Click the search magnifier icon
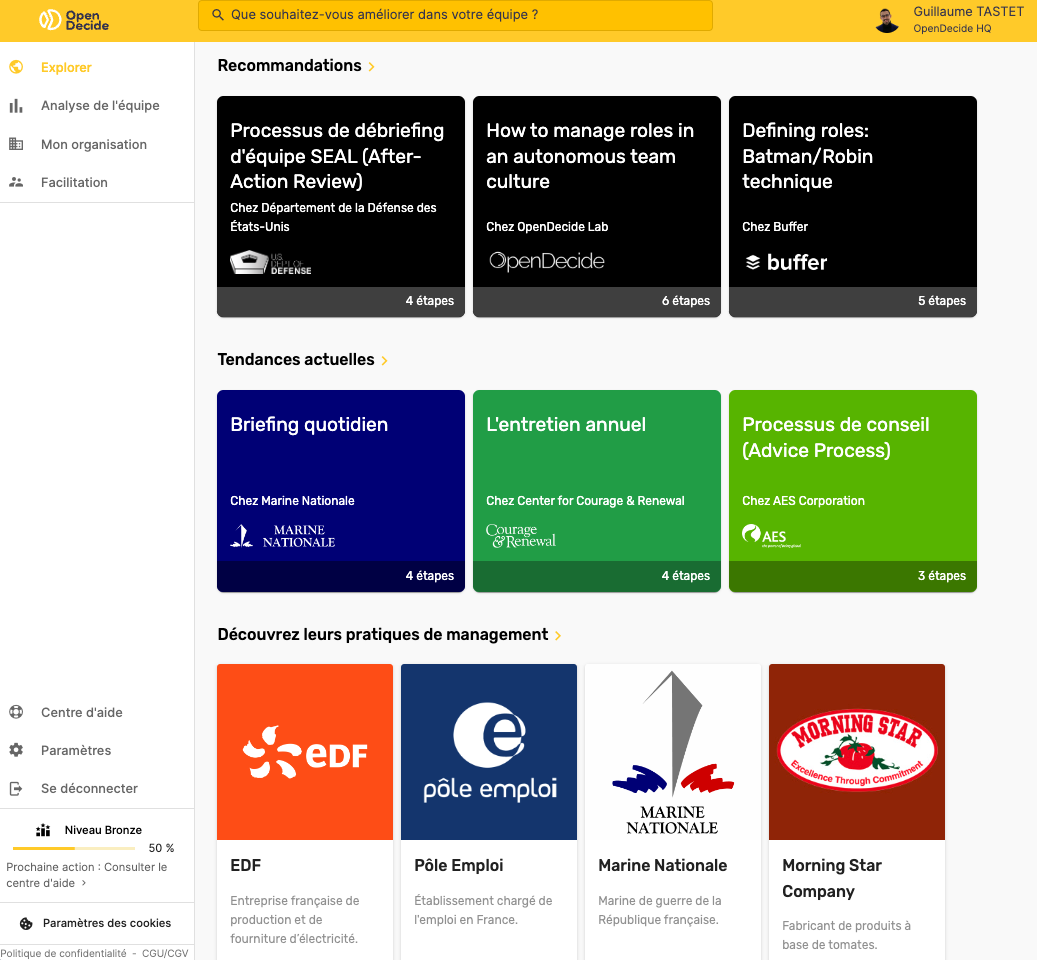1037x960 pixels. click(217, 15)
